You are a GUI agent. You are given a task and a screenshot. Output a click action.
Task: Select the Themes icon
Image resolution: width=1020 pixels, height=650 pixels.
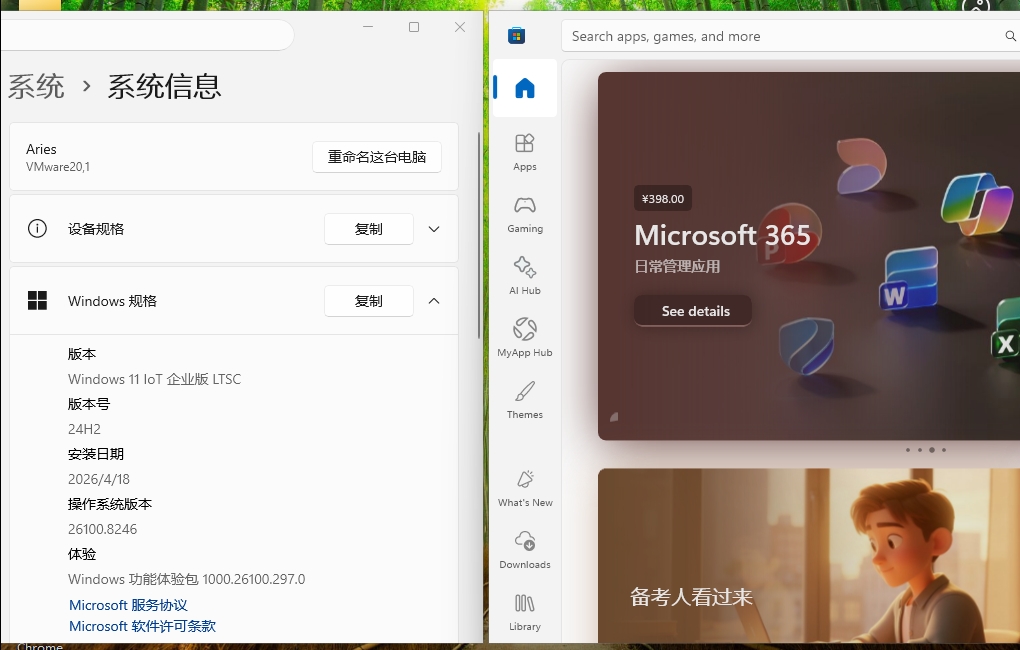point(524,399)
